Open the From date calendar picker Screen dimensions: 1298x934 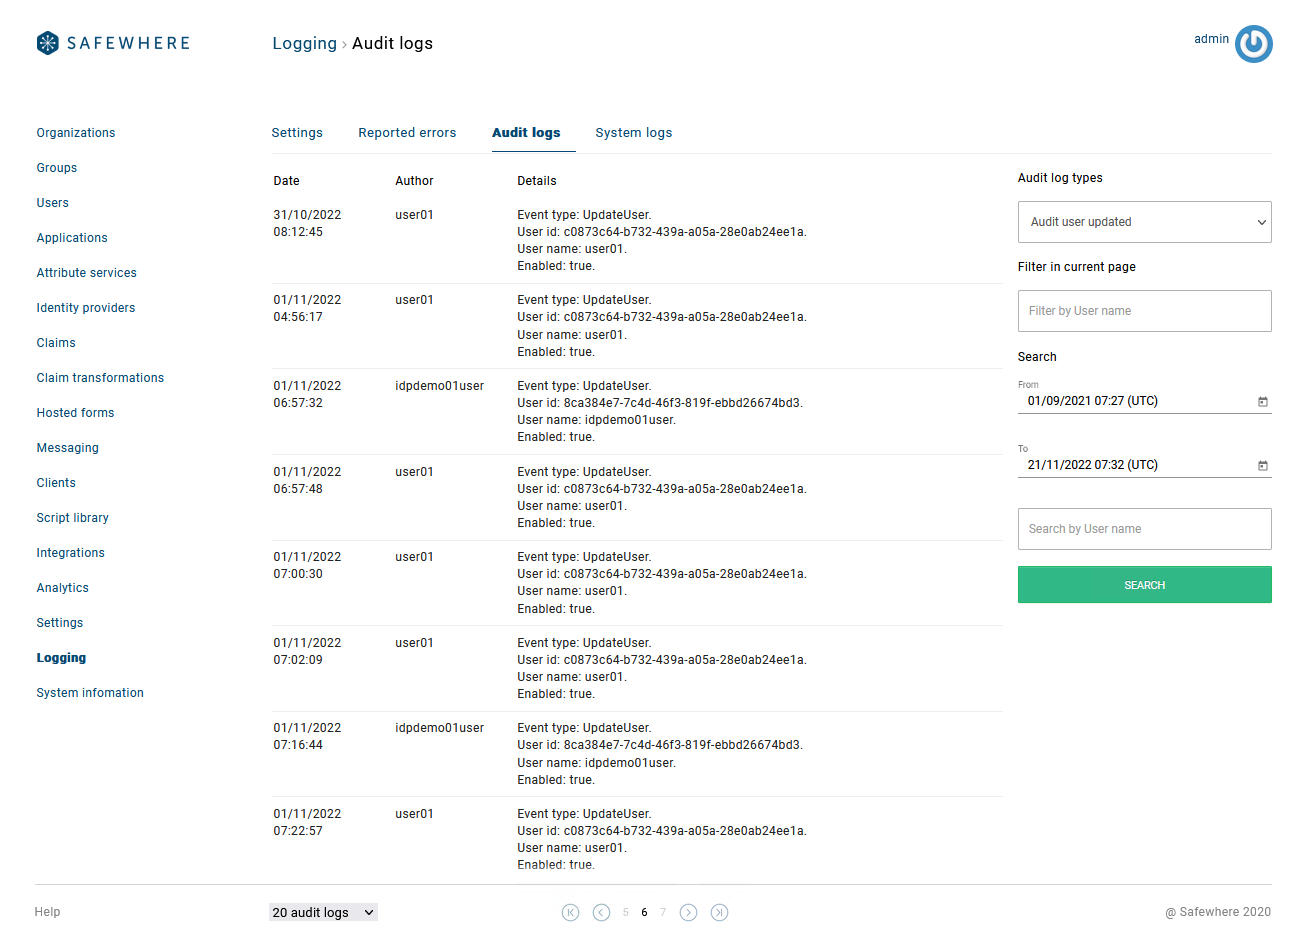(x=1262, y=402)
